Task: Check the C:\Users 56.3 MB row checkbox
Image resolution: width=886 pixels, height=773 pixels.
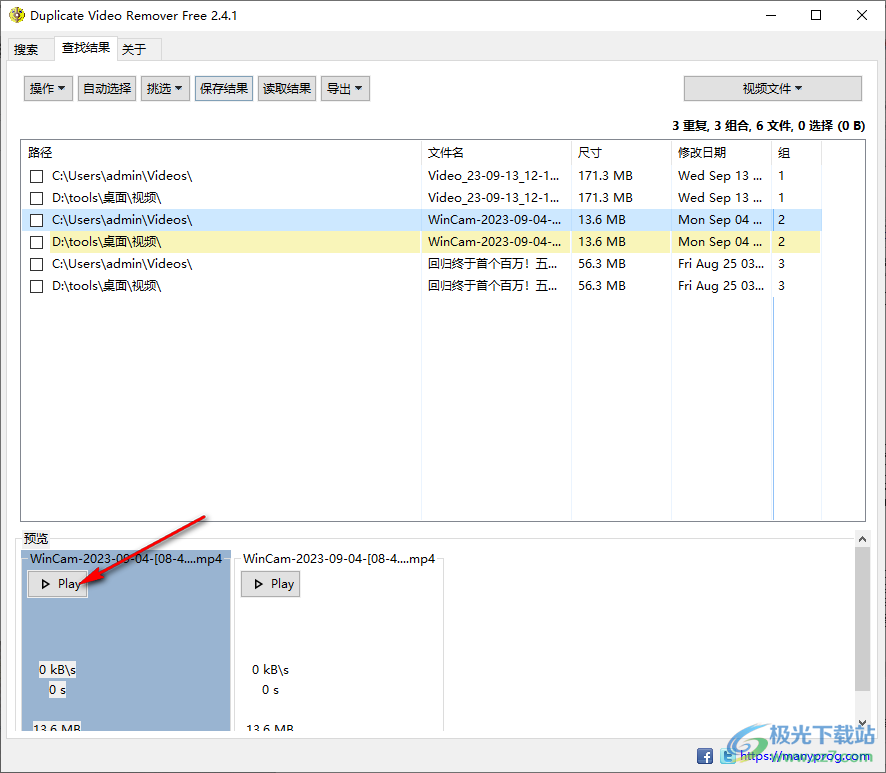Action: 37,264
